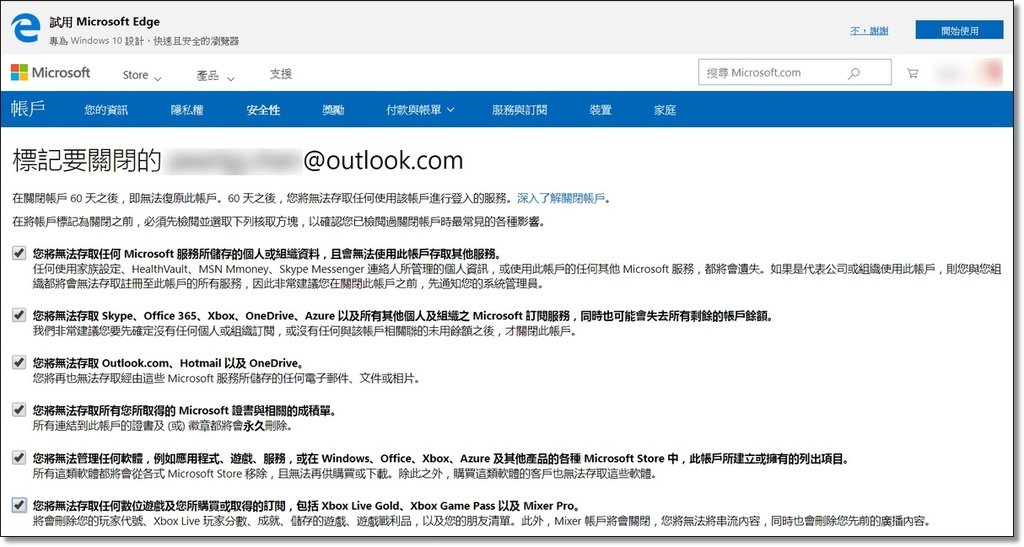Click the bold 永久 word
The image size is (1024, 547).
254,426
